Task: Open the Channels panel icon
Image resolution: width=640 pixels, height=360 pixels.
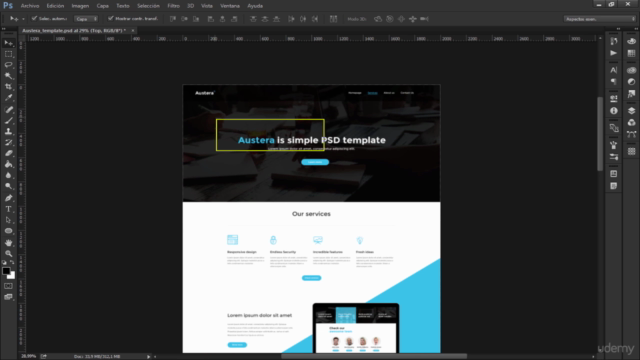Action: [x=631, y=122]
